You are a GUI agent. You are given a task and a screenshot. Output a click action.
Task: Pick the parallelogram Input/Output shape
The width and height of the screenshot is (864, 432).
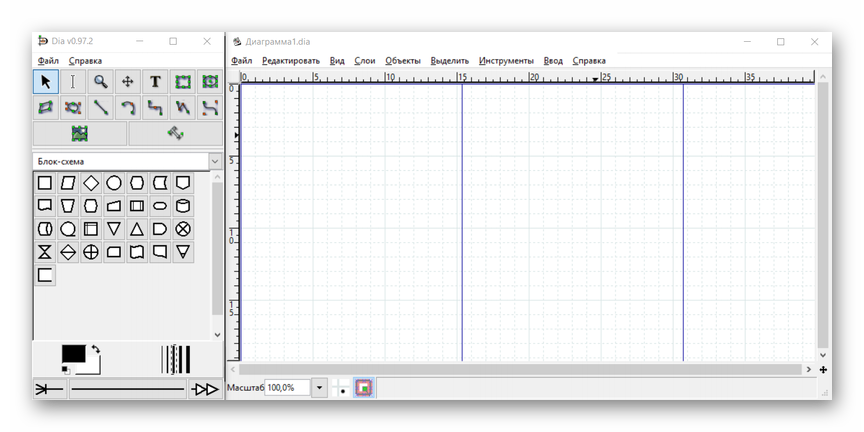(x=68, y=183)
